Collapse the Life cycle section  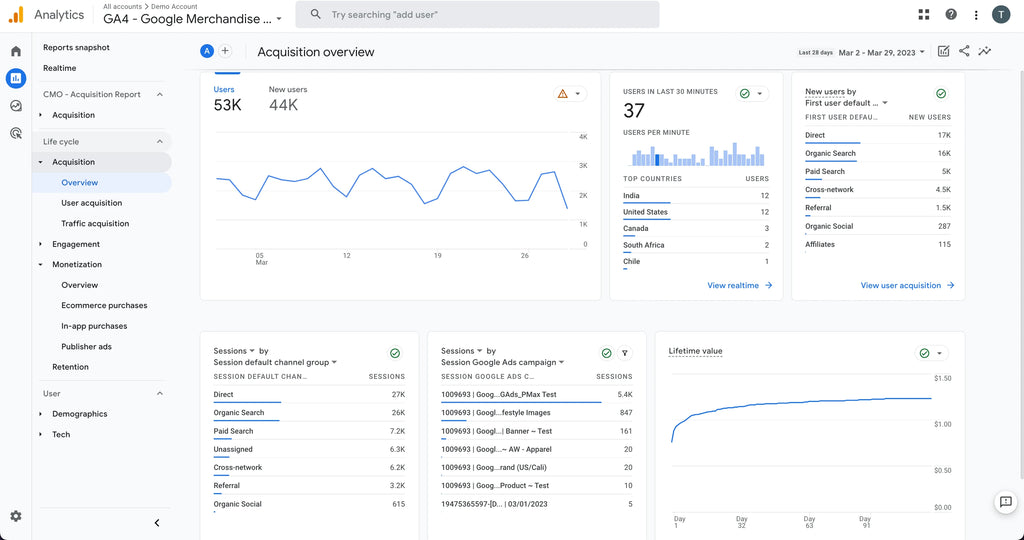[x=159, y=142]
